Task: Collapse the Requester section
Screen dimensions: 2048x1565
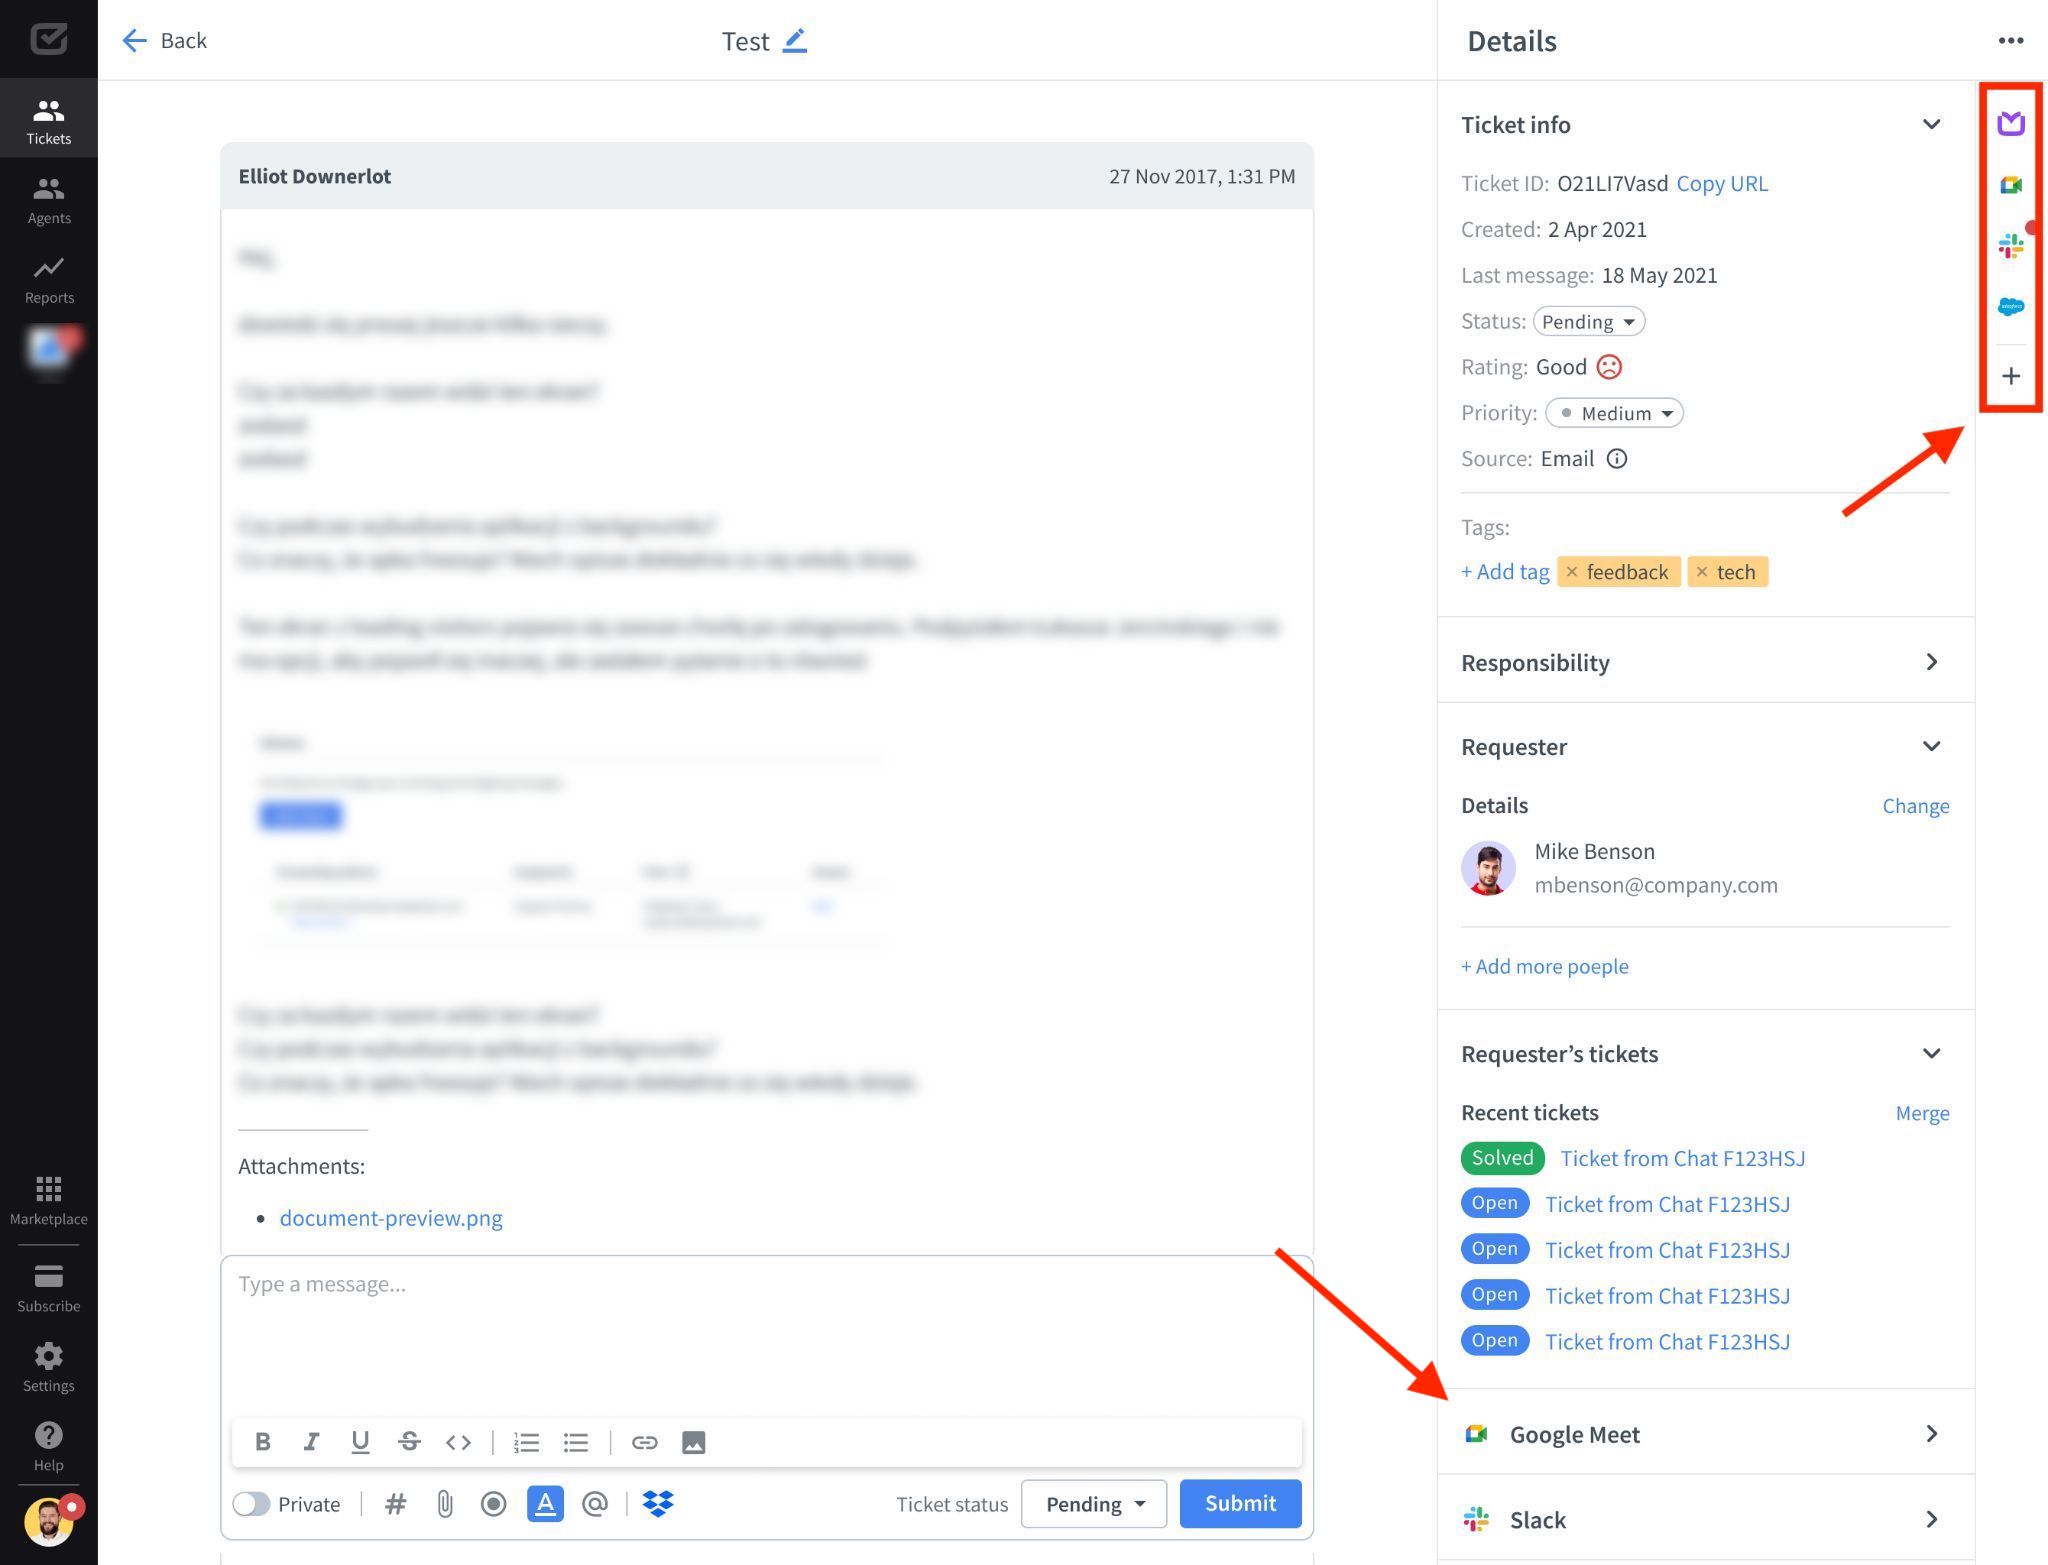Action: tap(1931, 746)
